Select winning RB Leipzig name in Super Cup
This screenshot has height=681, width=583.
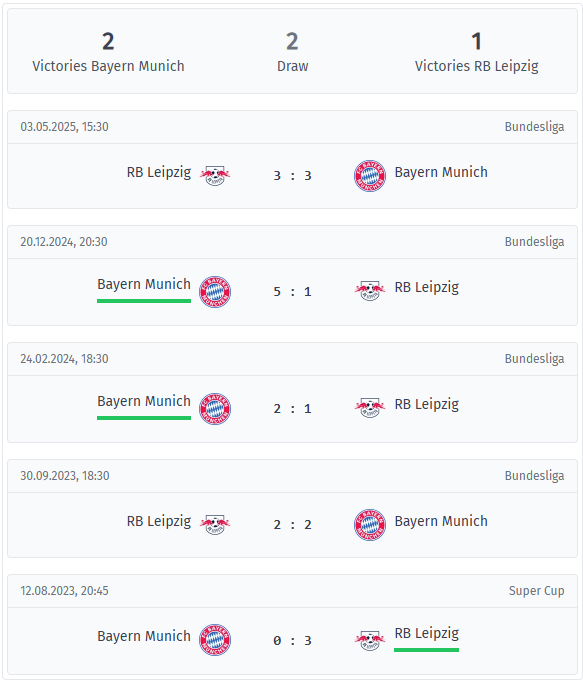click(x=427, y=633)
